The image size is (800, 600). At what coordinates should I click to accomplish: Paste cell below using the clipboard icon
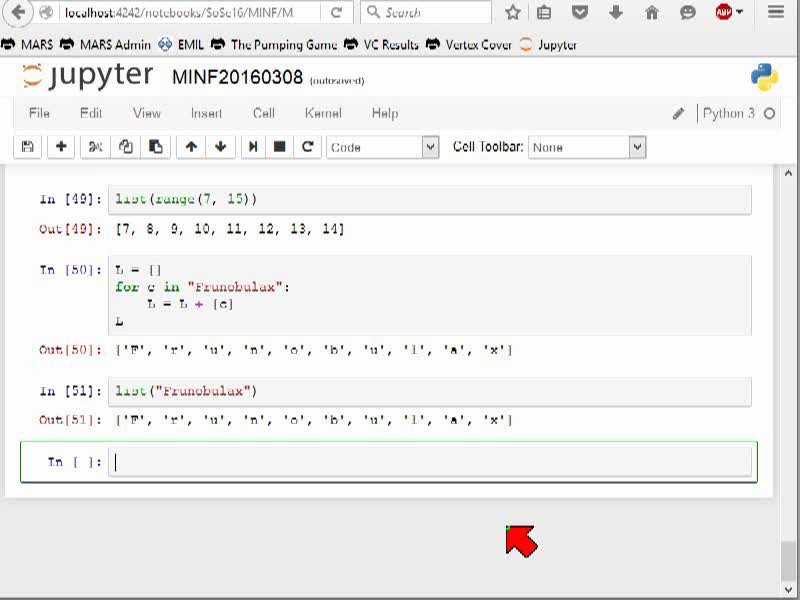(156, 147)
